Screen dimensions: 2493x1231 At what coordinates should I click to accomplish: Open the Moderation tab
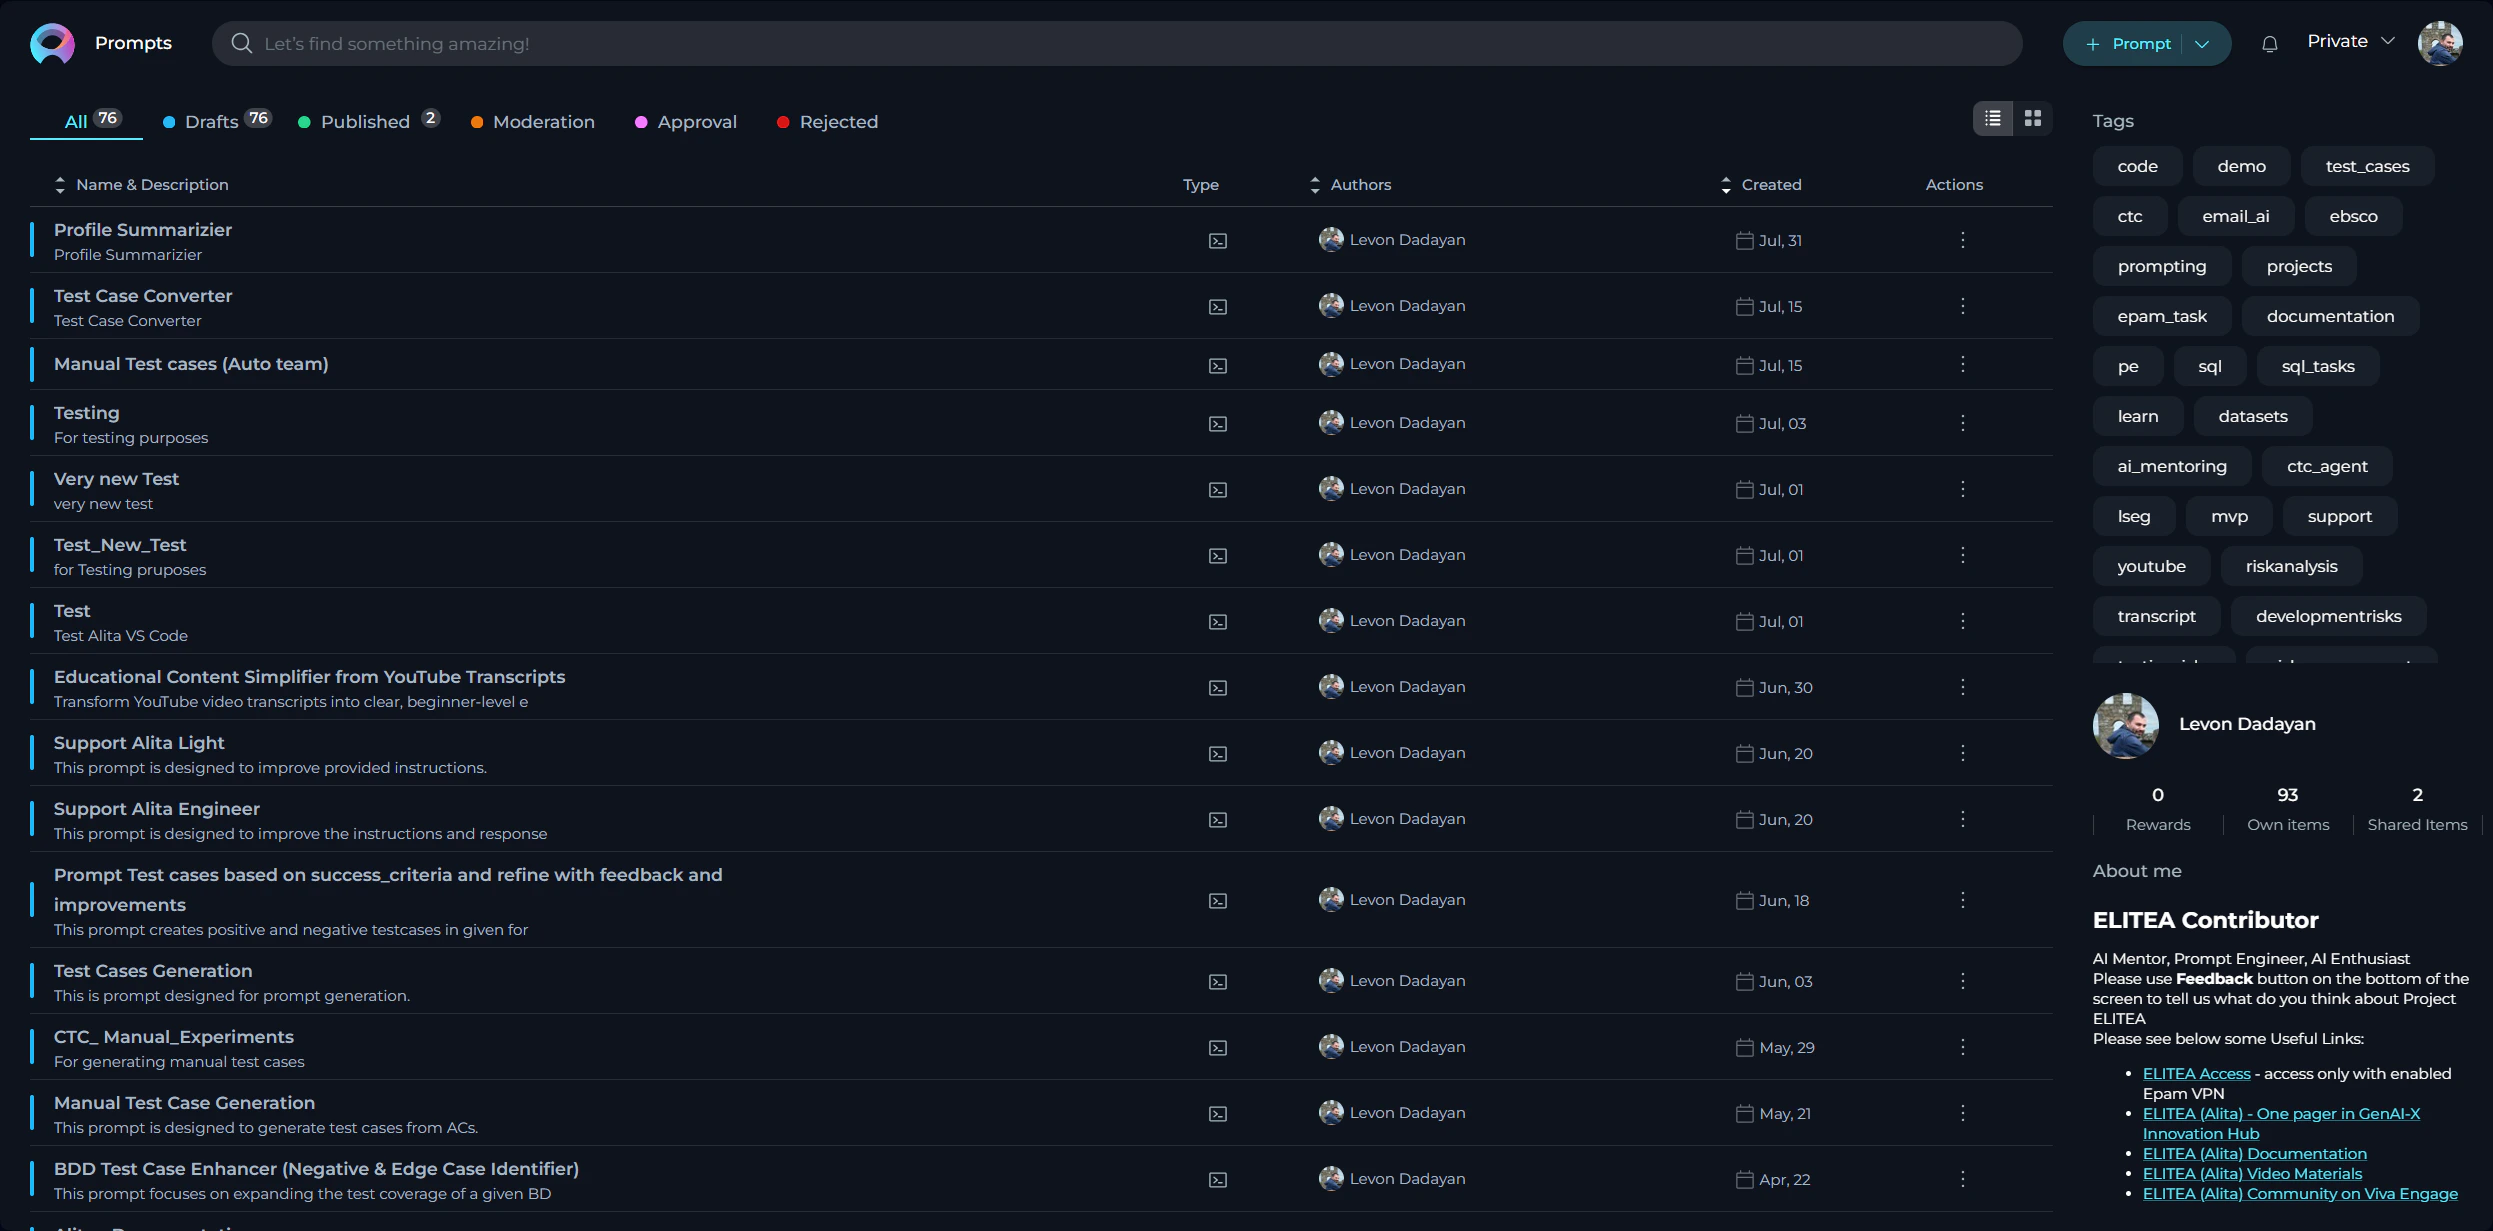543,121
